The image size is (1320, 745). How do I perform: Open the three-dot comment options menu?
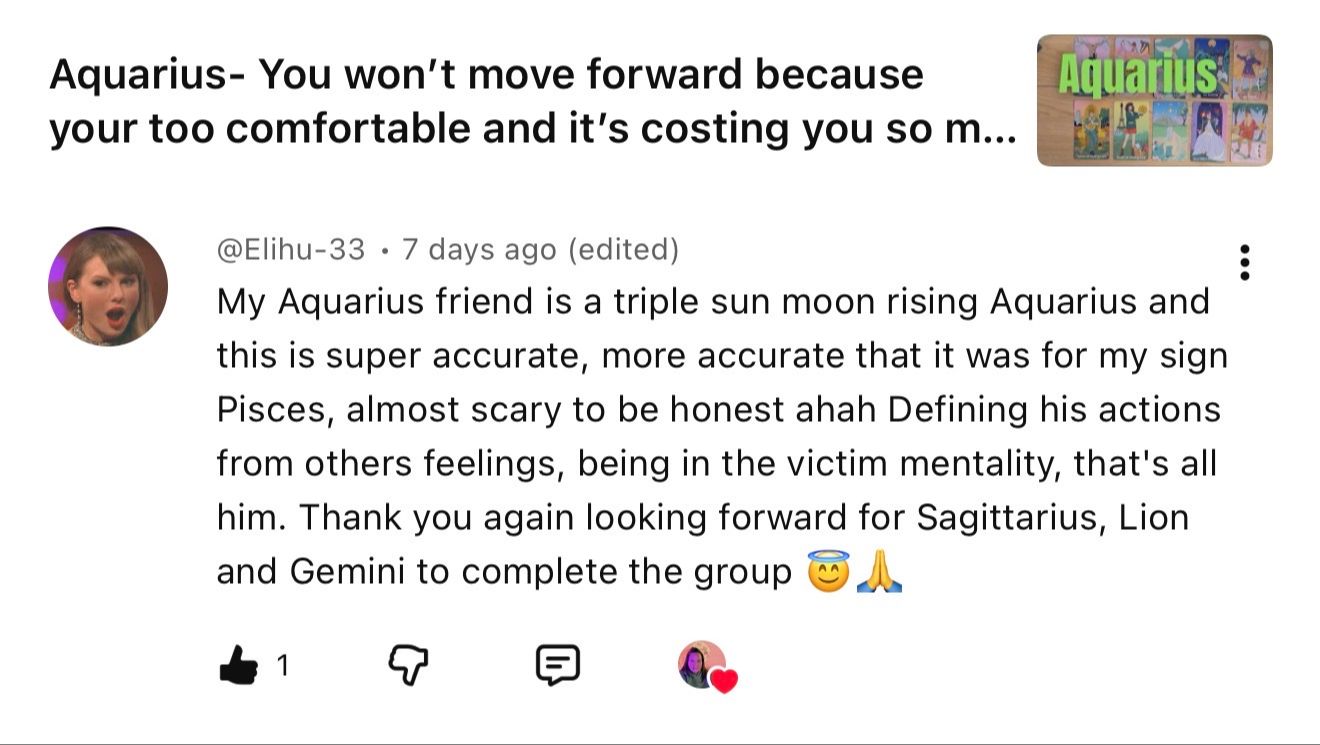coord(1244,262)
